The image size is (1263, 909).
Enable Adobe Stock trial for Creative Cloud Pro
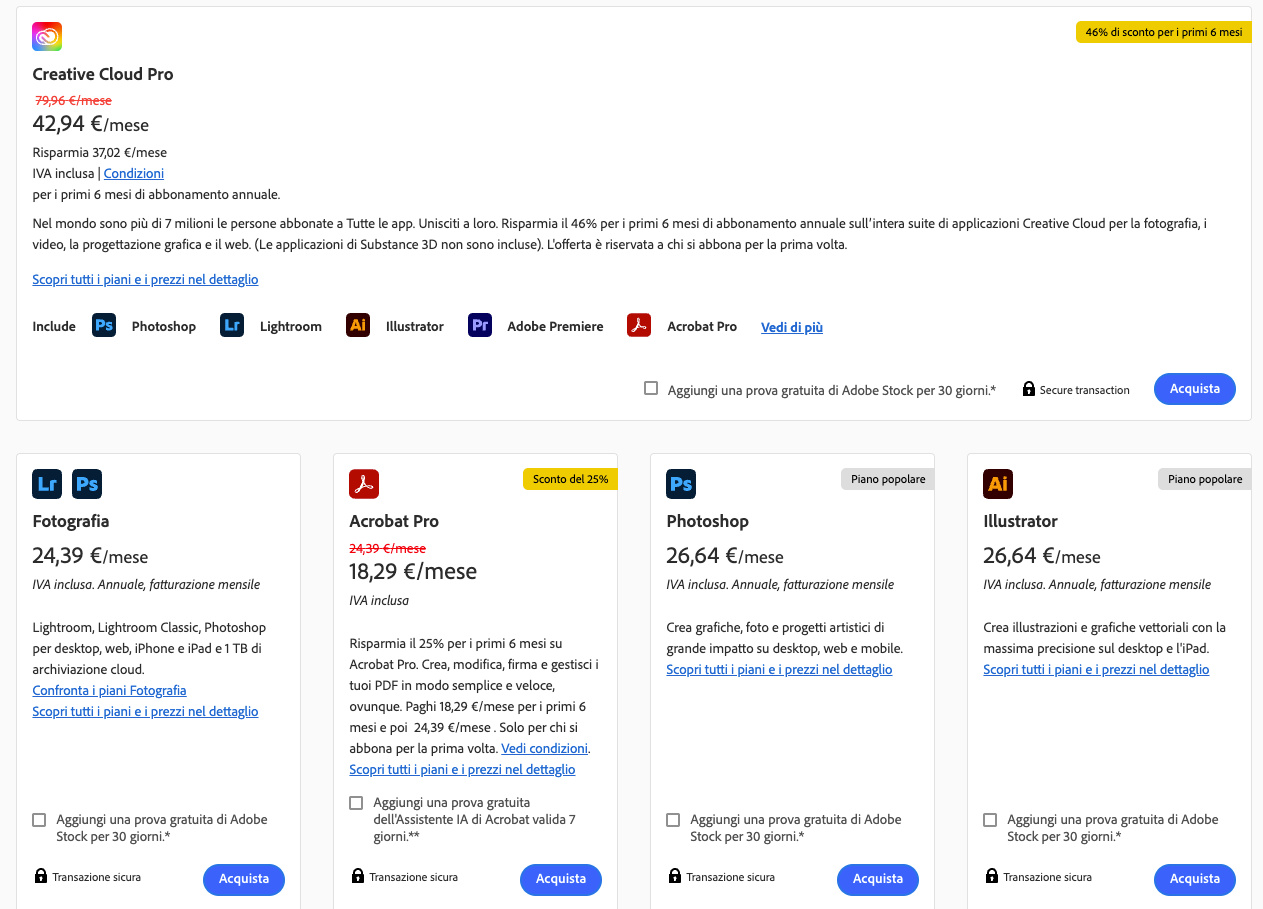click(x=651, y=388)
